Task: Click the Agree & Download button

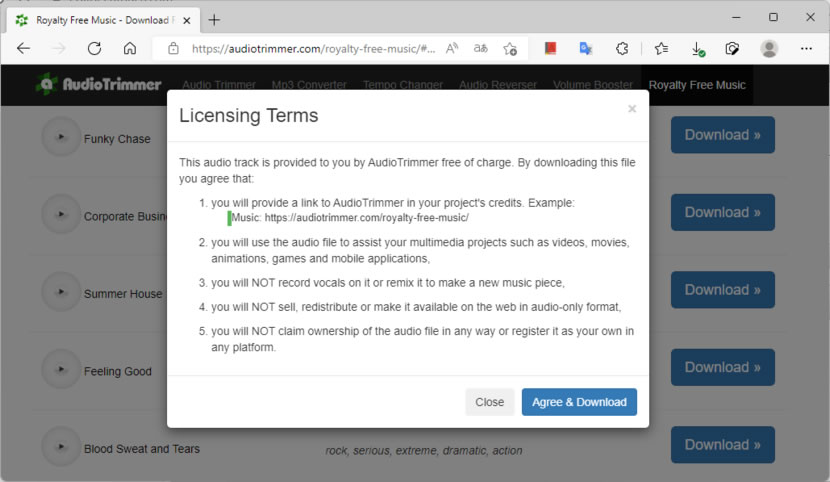Action: pos(579,402)
